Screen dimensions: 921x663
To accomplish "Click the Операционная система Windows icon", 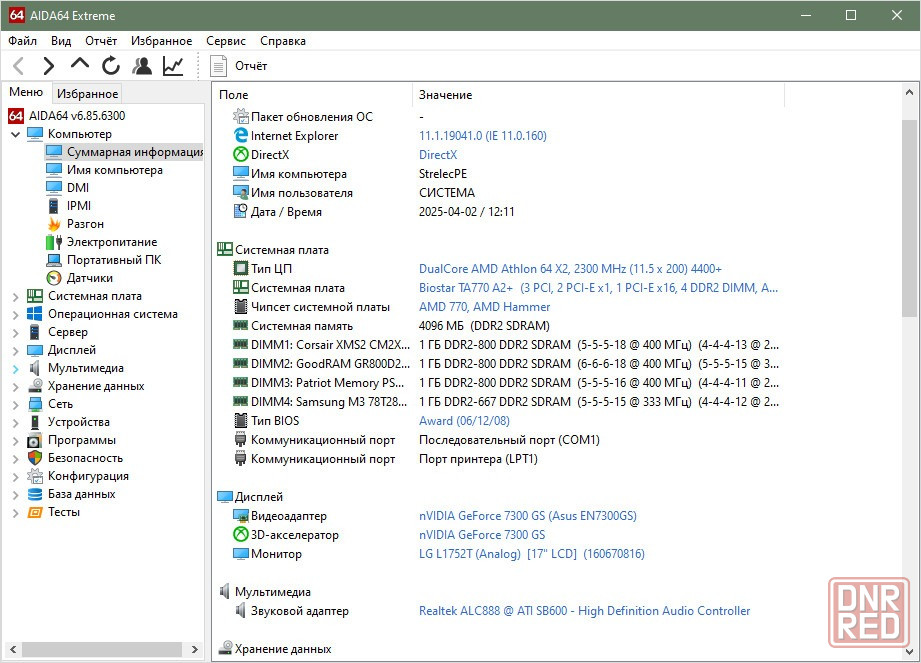I will coord(35,314).
